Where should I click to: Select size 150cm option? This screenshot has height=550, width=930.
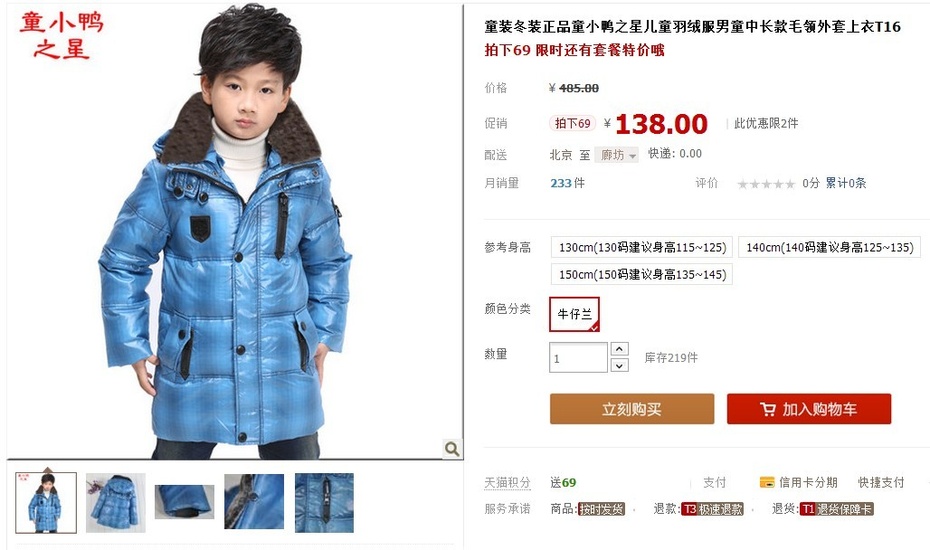642,274
